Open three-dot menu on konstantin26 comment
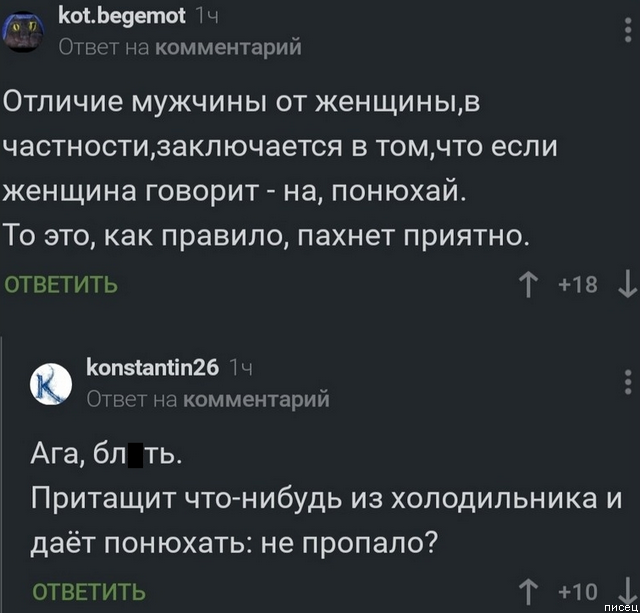The width and height of the screenshot is (640, 613). coord(627,383)
